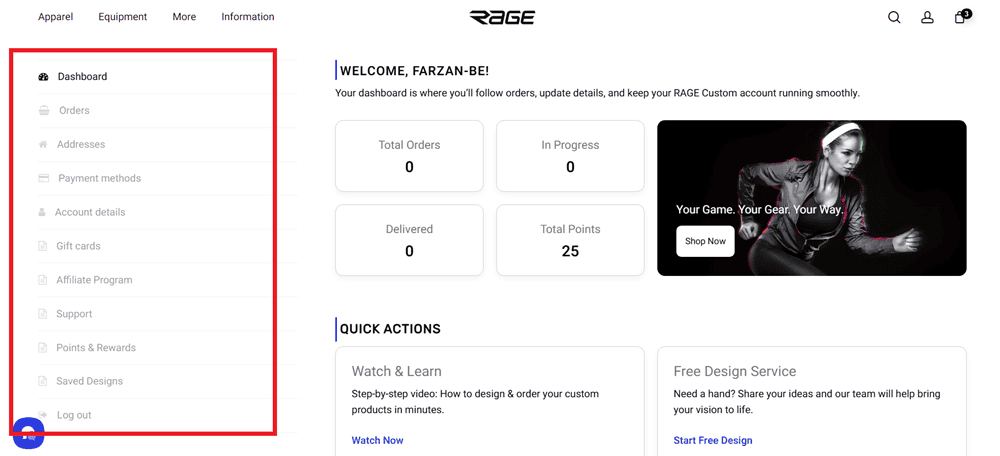Open the shopping bag cart icon
The width and height of the screenshot is (1000, 456).
pos(960,17)
